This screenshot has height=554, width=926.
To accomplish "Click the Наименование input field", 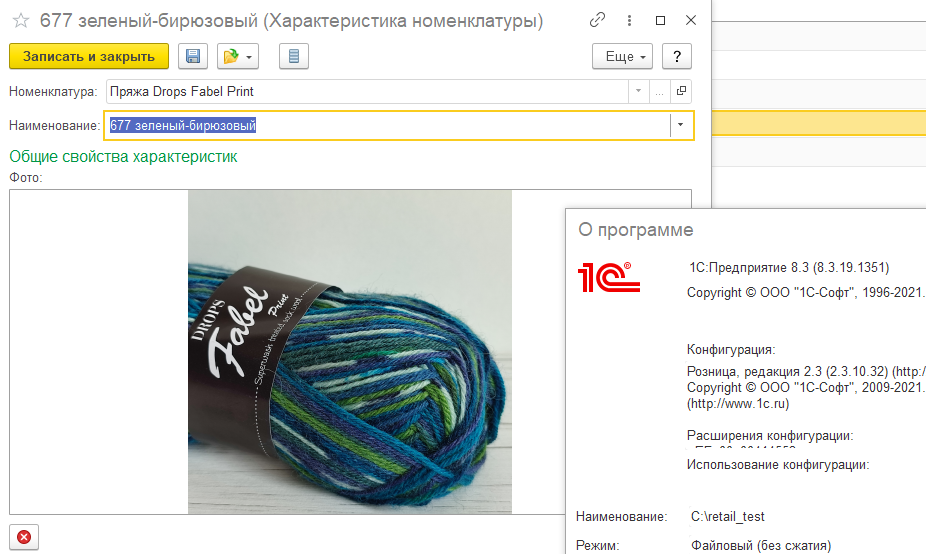I will pyautogui.click(x=387, y=125).
